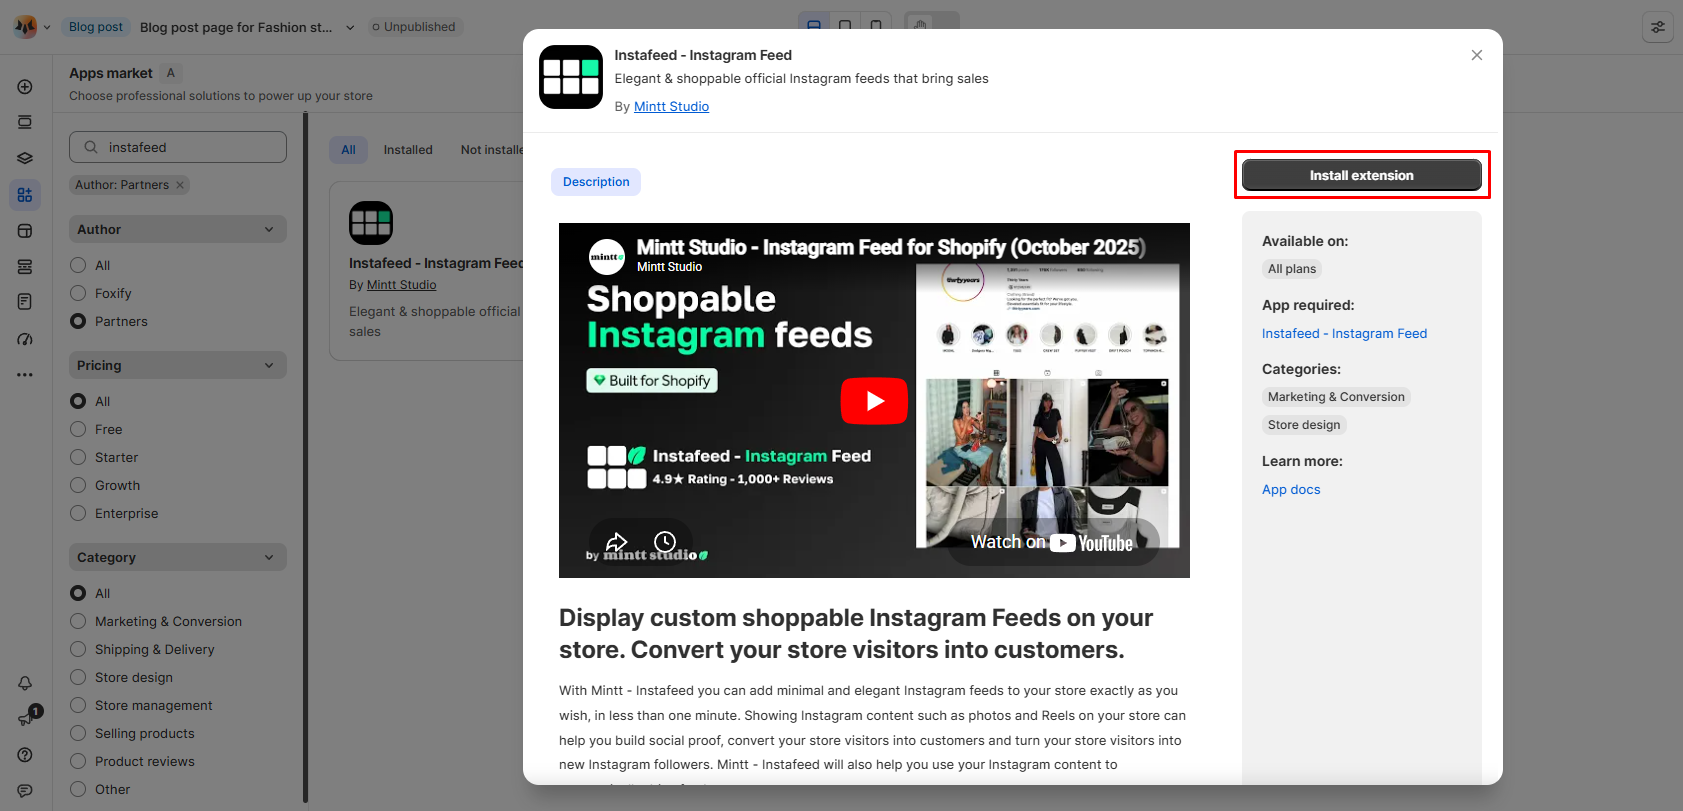Open the chat feedback icon
The image size is (1683, 811).
click(x=25, y=791)
